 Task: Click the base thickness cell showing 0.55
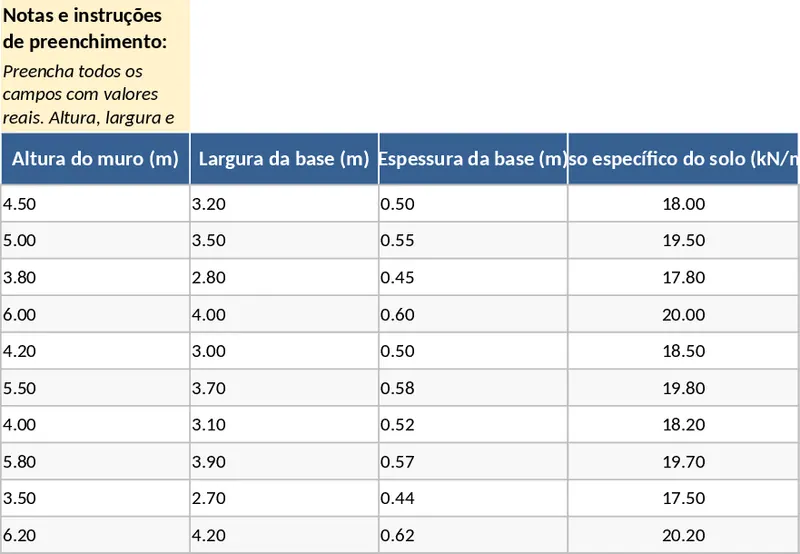click(x=473, y=241)
